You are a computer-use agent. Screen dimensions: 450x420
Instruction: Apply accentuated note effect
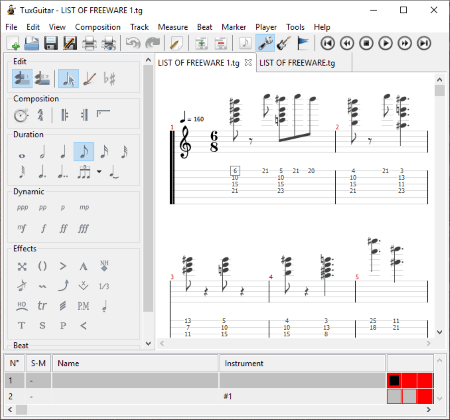pyautogui.click(x=63, y=266)
